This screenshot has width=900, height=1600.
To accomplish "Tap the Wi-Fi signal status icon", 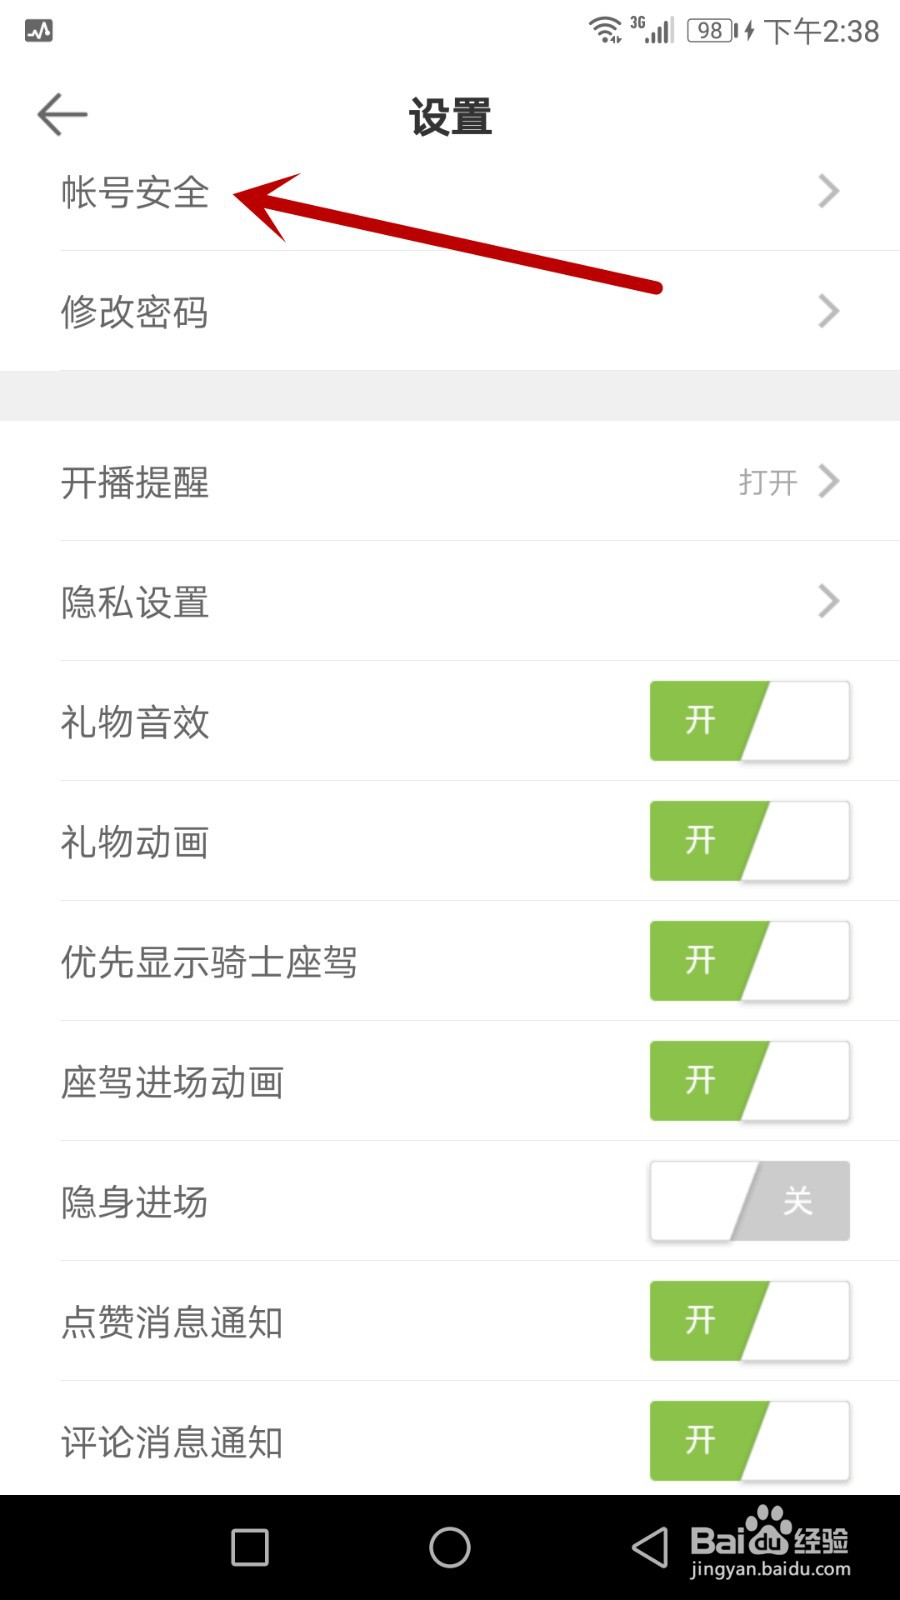I will coord(605,30).
